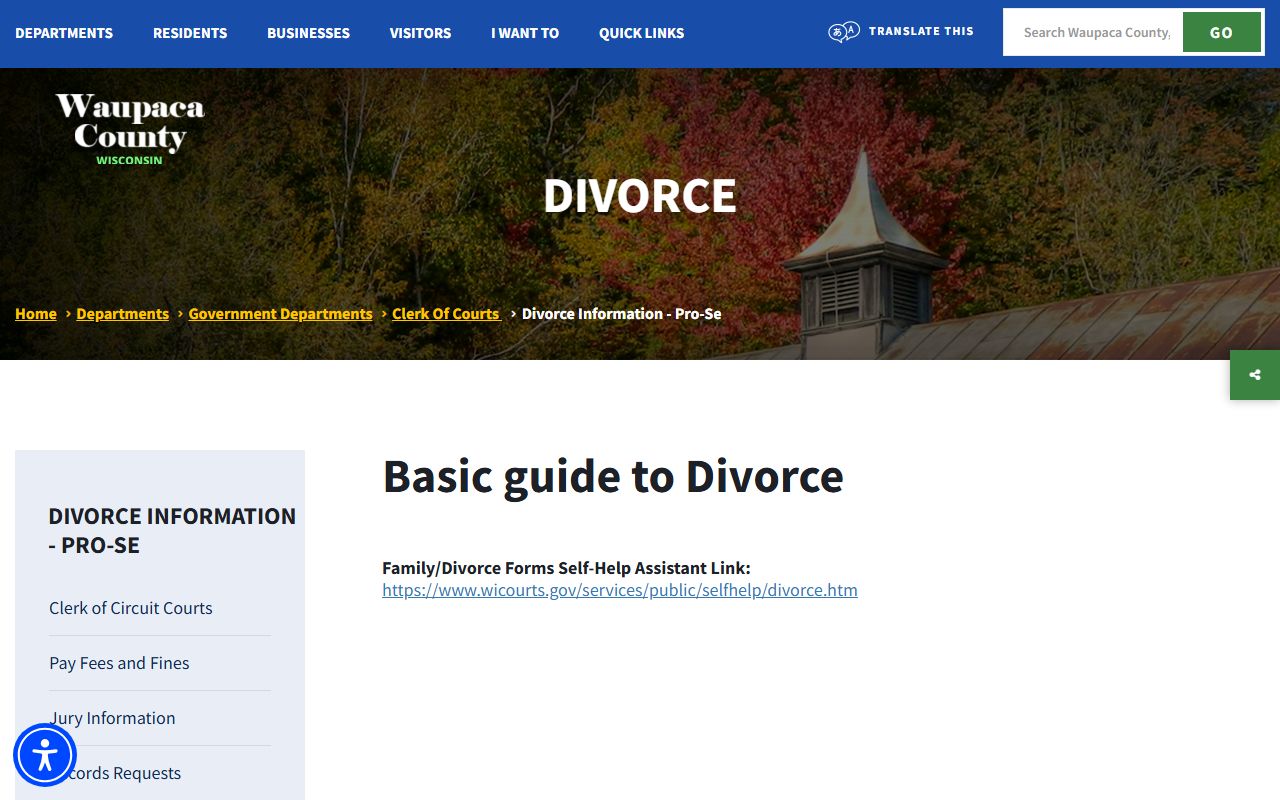Open the I Want To menu

click(525, 33)
